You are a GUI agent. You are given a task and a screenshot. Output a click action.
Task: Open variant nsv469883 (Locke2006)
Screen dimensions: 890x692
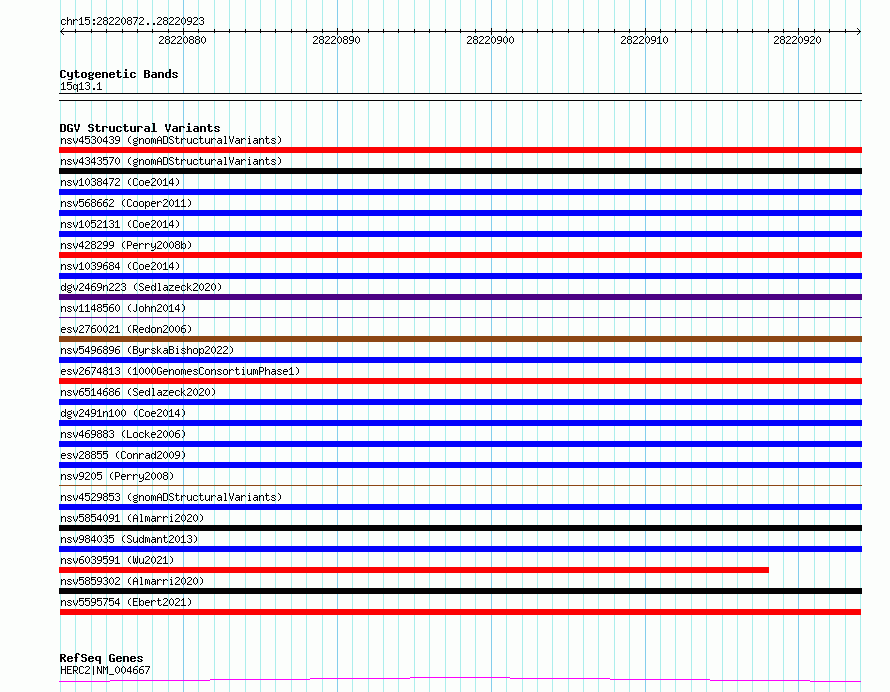tap(123, 434)
